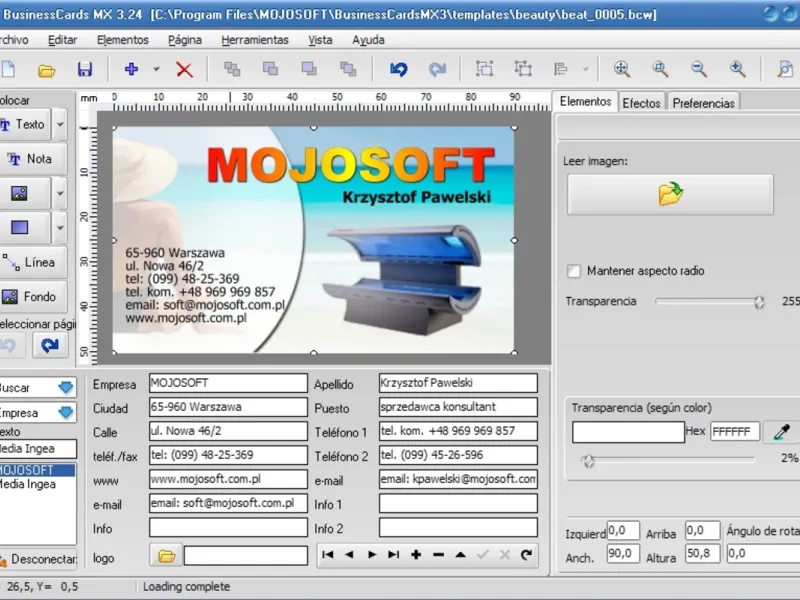Image resolution: width=800 pixels, height=600 pixels.
Task: Click the white transparency color swatch
Action: point(628,432)
